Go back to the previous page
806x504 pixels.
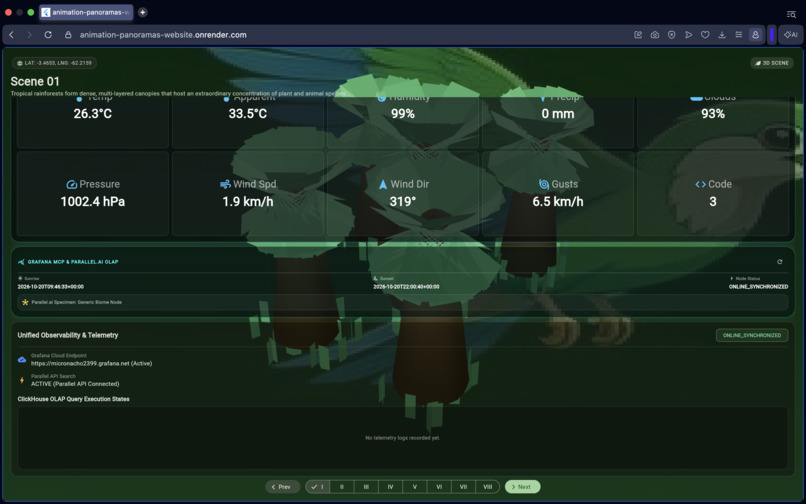pos(11,35)
